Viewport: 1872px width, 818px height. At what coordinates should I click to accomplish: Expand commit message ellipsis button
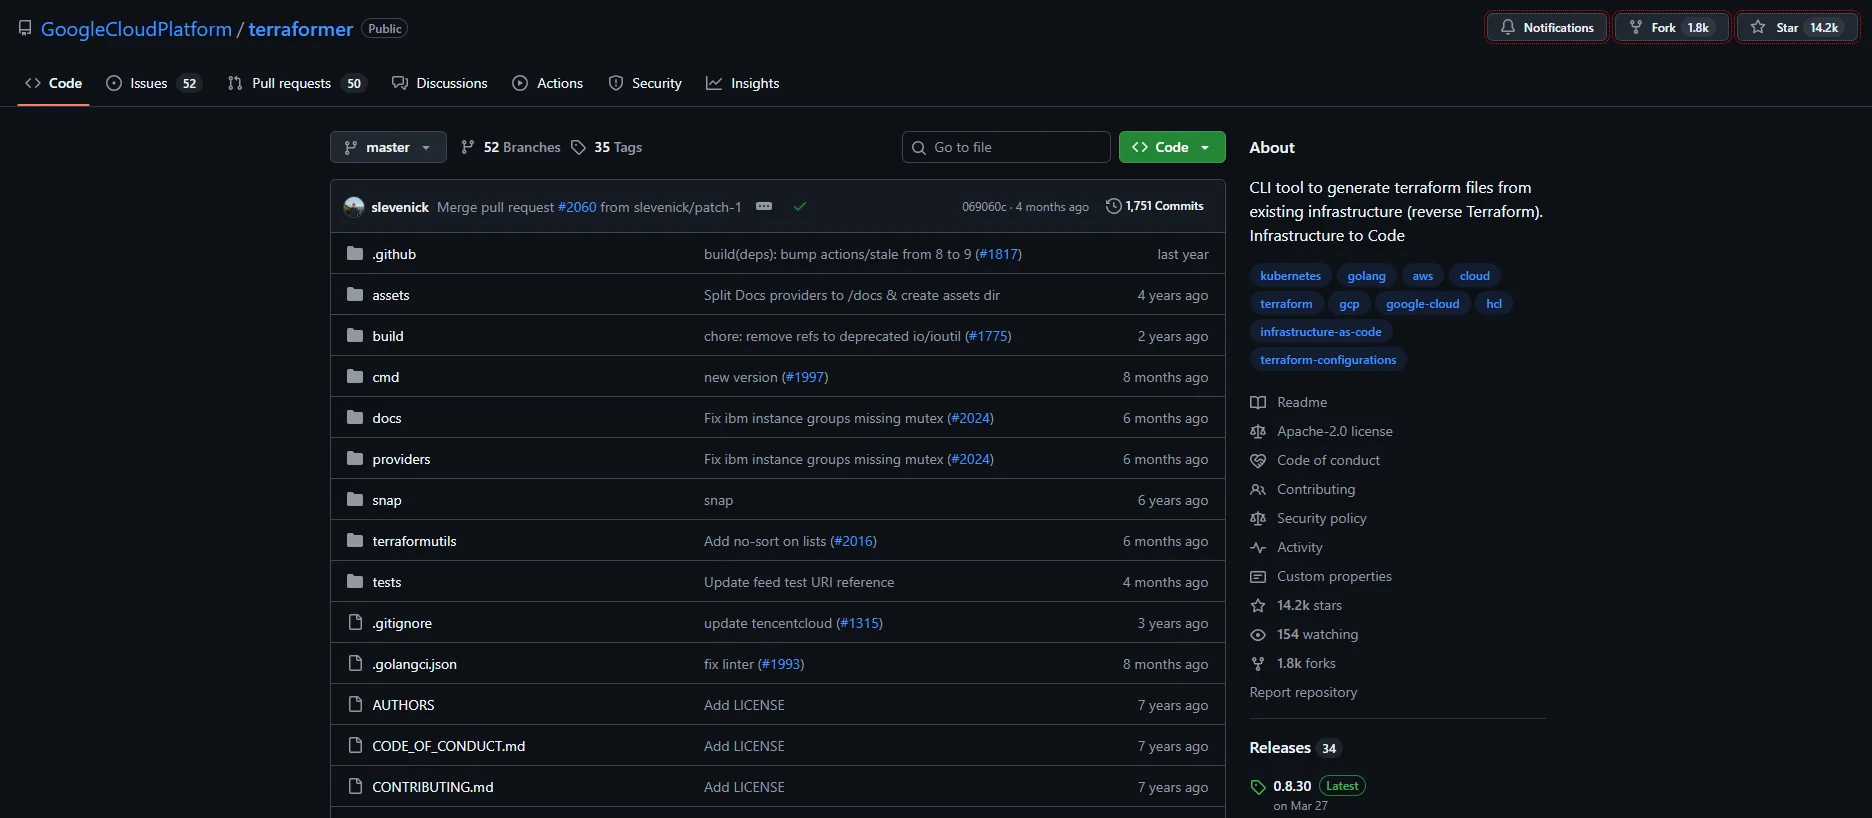(x=764, y=207)
